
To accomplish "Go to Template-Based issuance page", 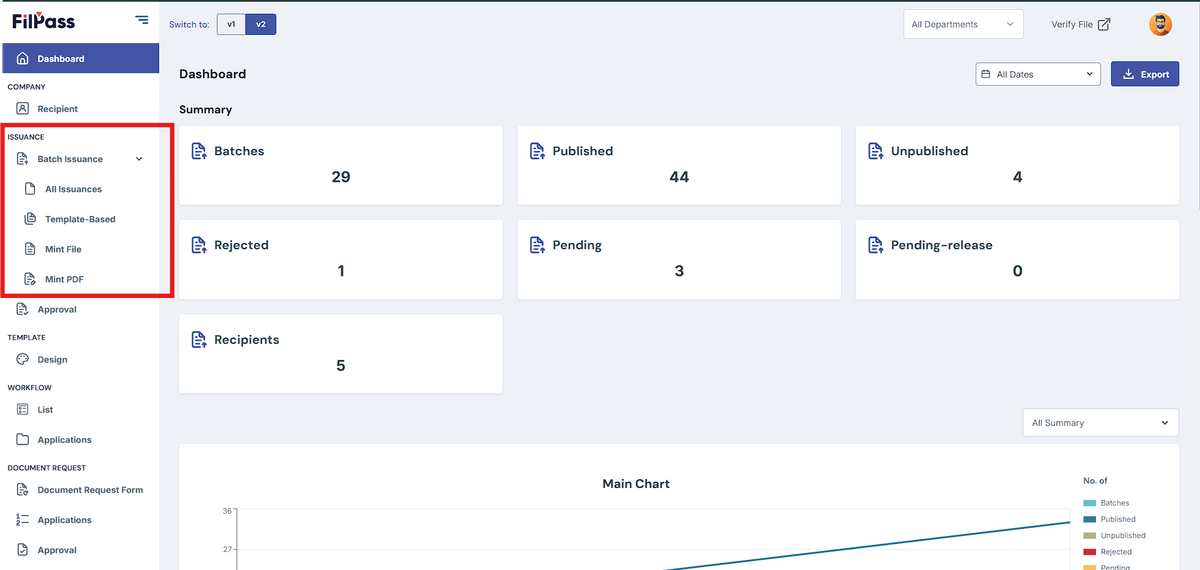I will tap(80, 219).
